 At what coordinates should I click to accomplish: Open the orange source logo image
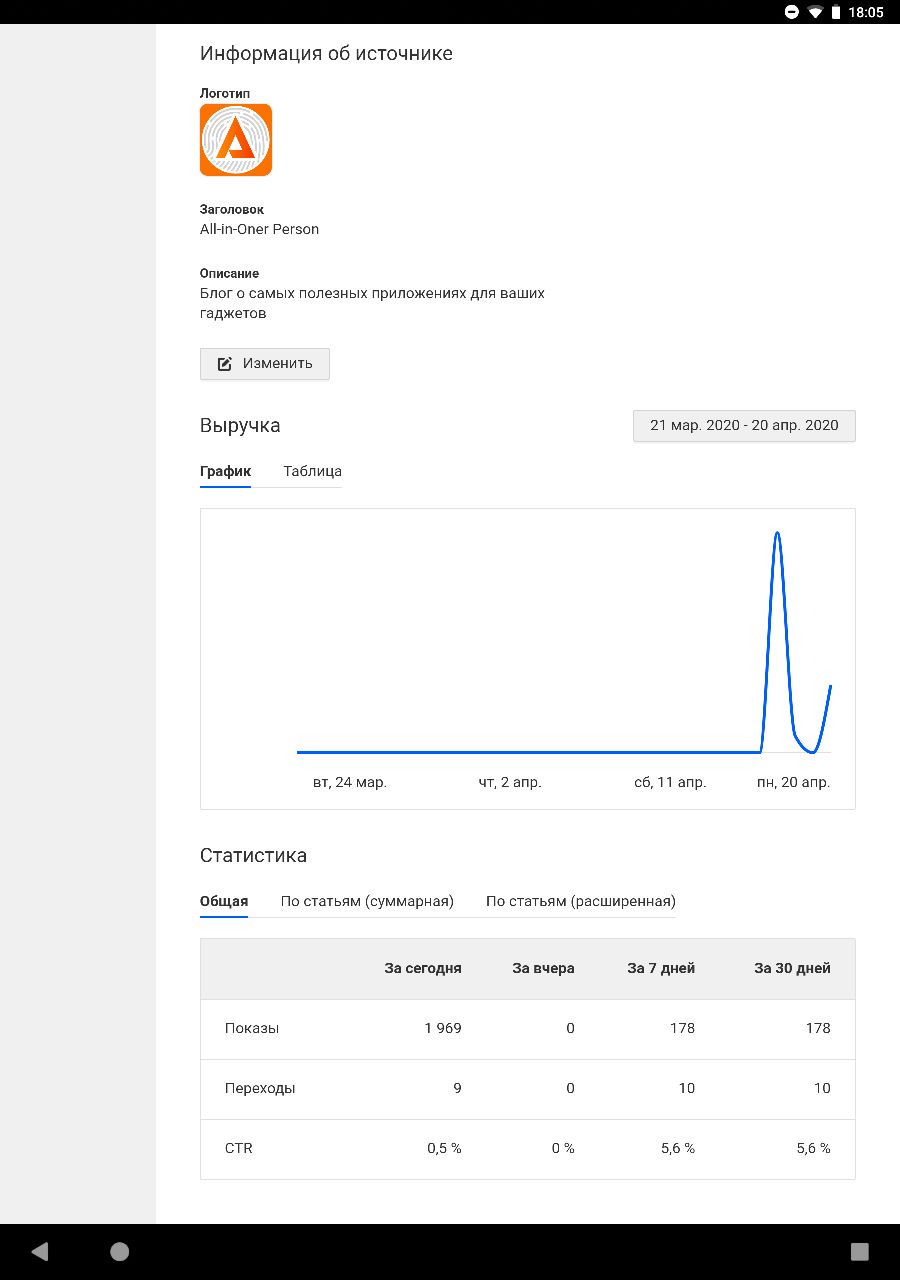click(236, 140)
